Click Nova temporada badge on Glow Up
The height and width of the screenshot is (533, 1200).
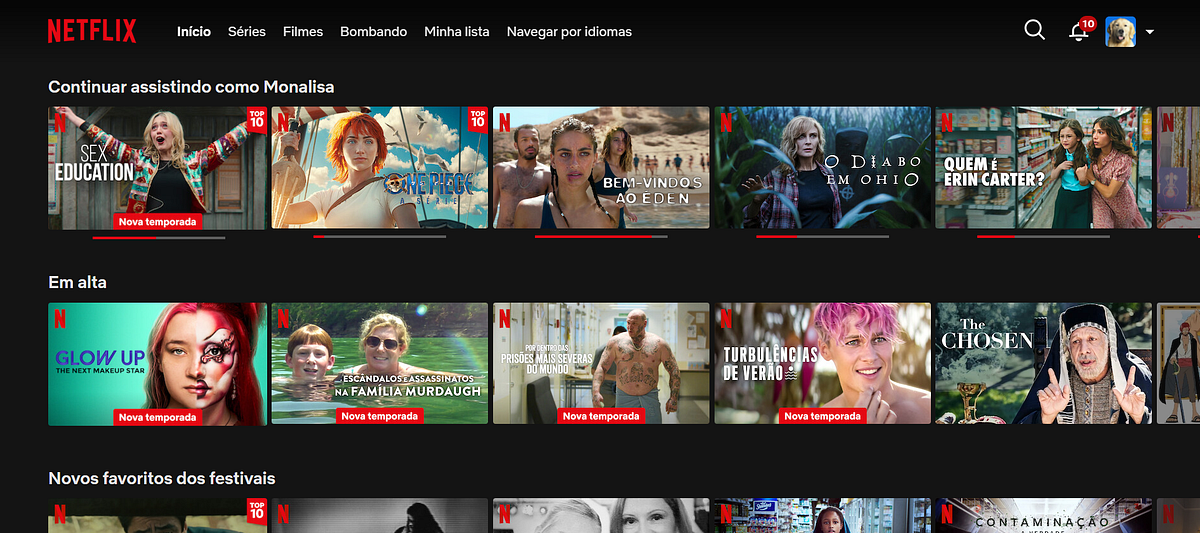(158, 416)
